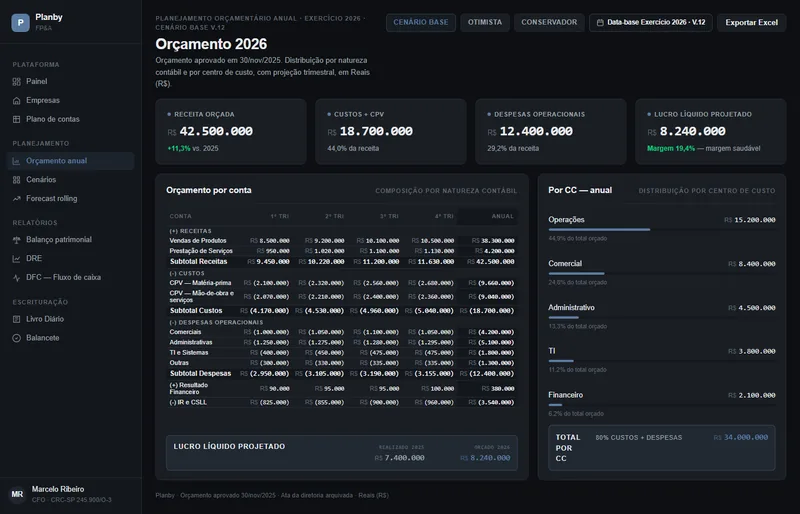The height and width of the screenshot is (514, 800).
Task: Click the Empresas home icon
Action: [x=16, y=101]
